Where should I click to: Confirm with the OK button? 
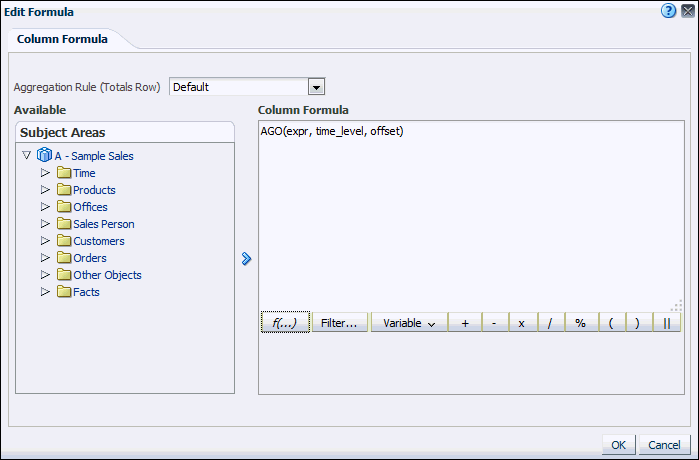(618, 445)
